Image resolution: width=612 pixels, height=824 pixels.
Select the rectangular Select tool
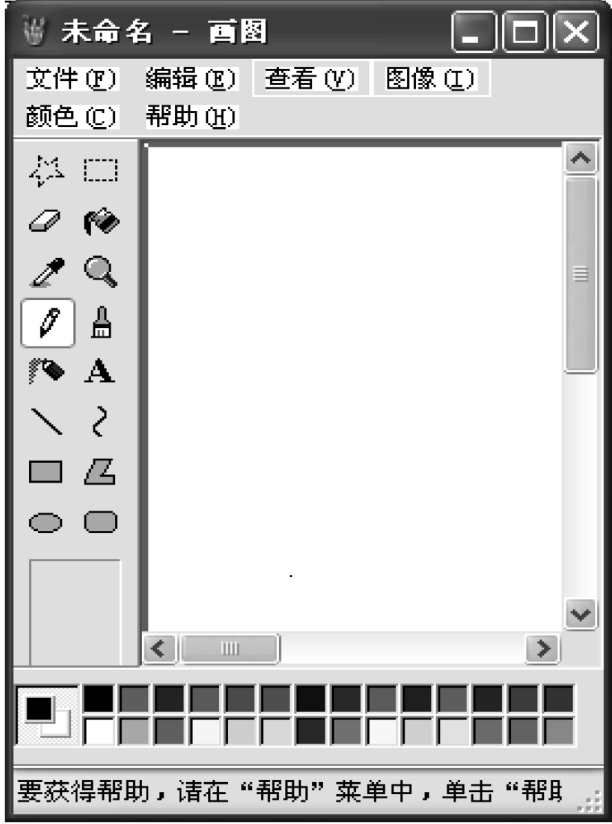pyautogui.click(x=100, y=170)
